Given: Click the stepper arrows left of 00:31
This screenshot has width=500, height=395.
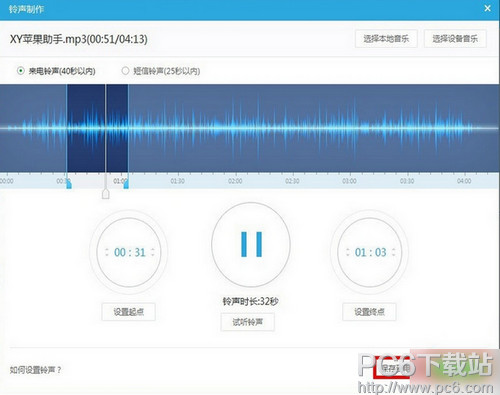Looking at the screenshot, I should [107, 252].
